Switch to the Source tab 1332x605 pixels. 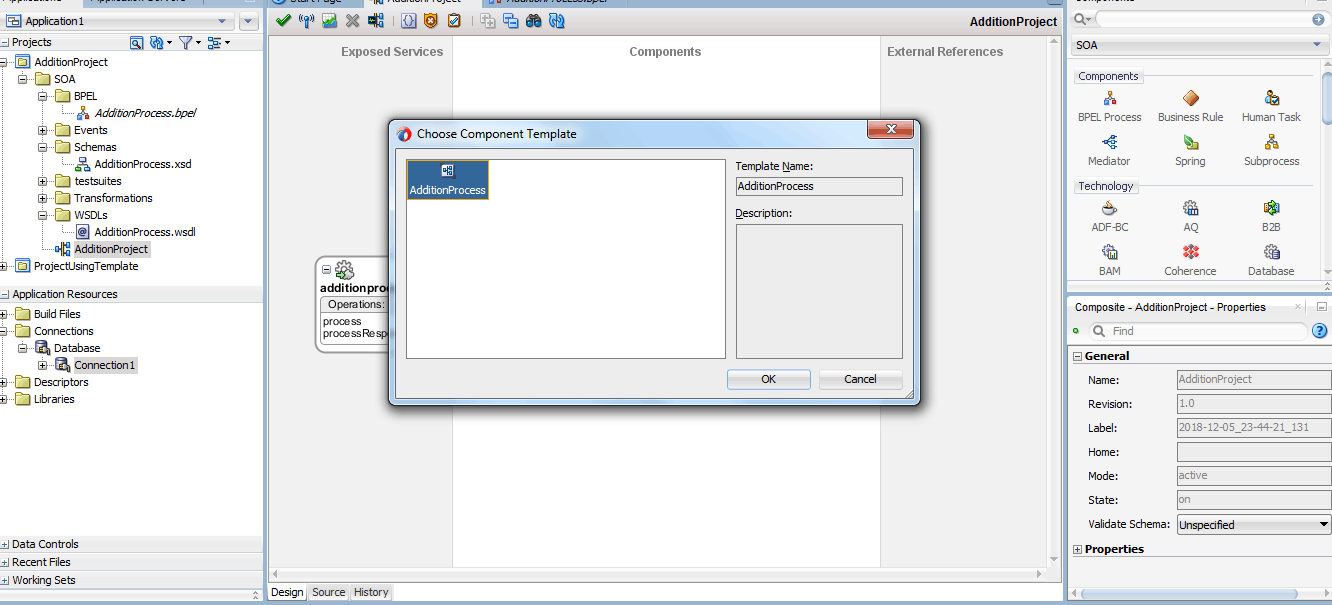(x=328, y=592)
